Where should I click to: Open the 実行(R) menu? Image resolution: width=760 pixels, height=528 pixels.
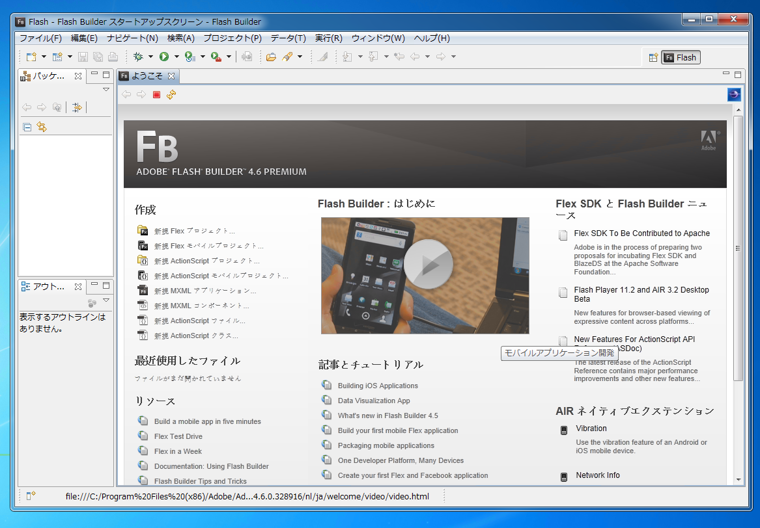(329, 38)
